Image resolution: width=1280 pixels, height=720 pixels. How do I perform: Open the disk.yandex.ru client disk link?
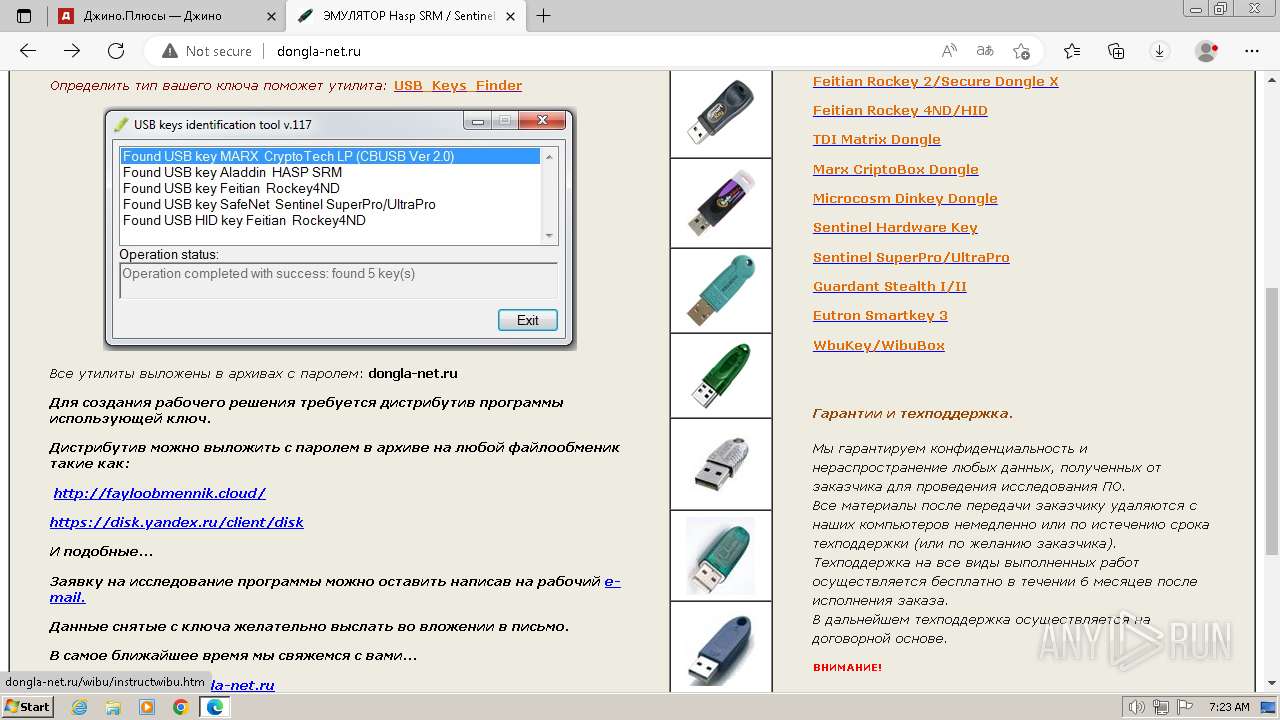176,522
